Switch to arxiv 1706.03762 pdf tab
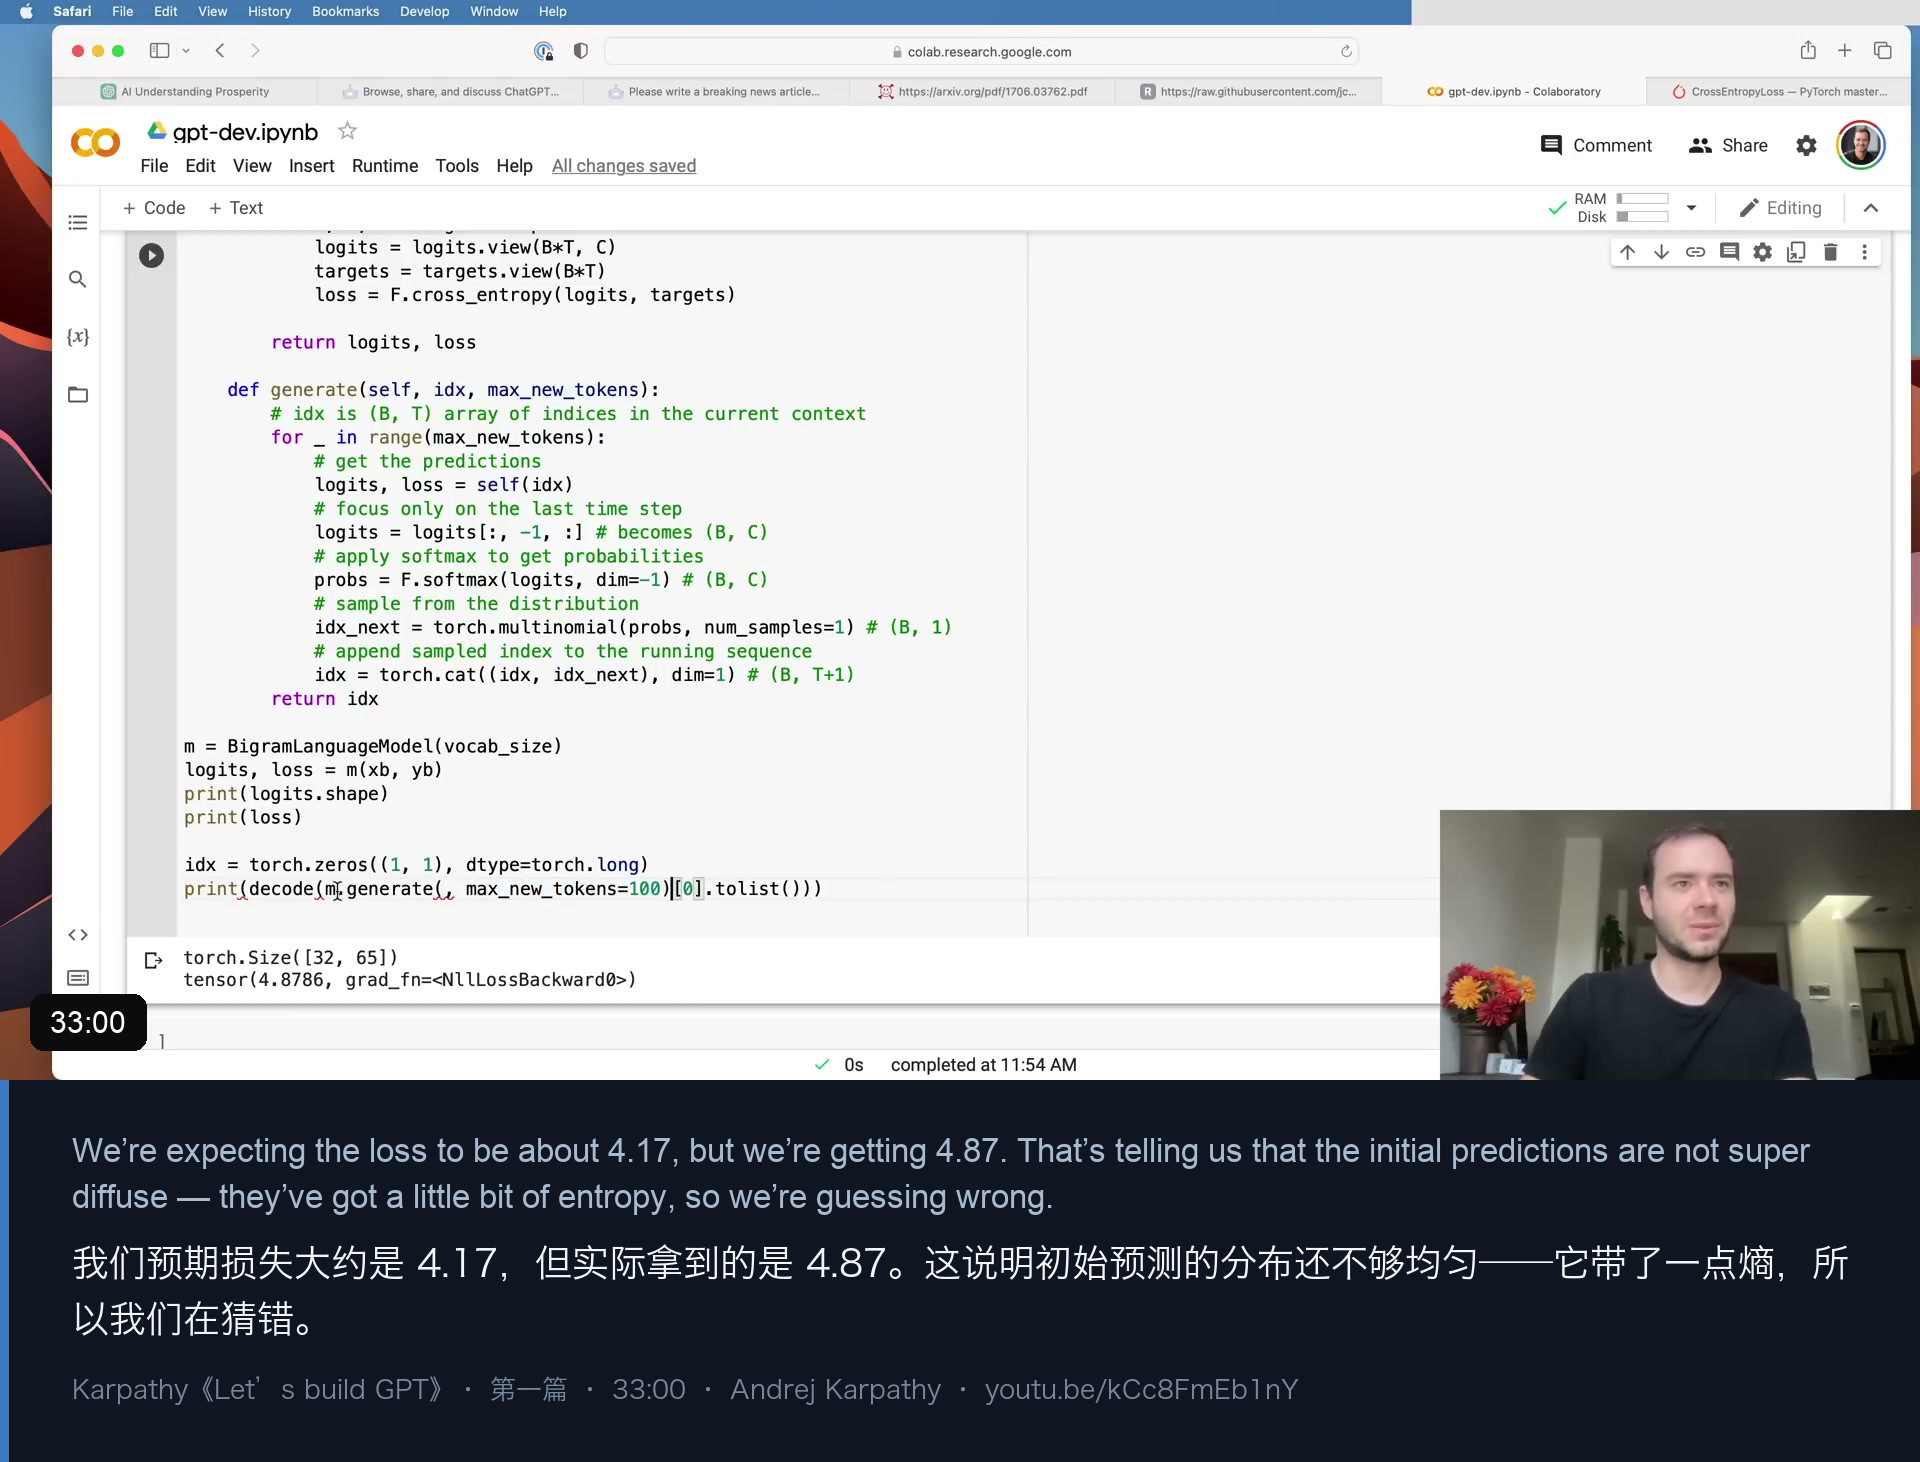1920x1462 pixels. pos(983,91)
